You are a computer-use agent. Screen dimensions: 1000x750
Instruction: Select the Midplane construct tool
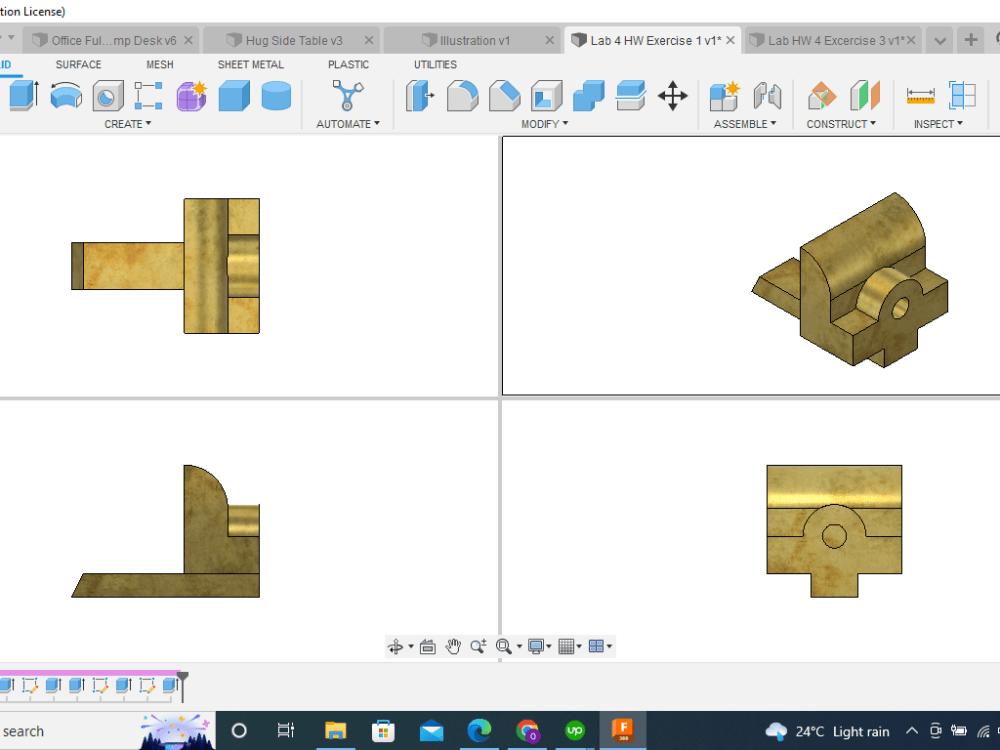pyautogui.click(x=865, y=96)
